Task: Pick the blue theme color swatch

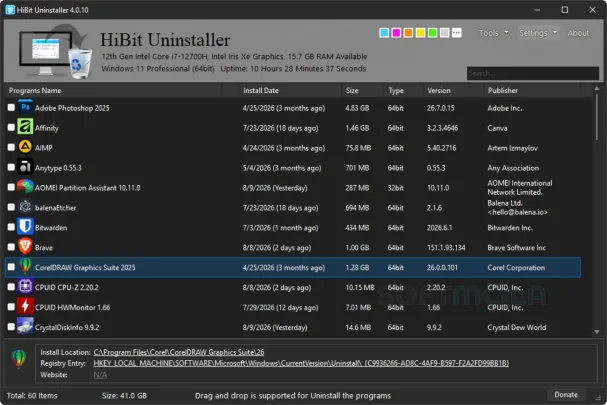Action: click(x=384, y=33)
